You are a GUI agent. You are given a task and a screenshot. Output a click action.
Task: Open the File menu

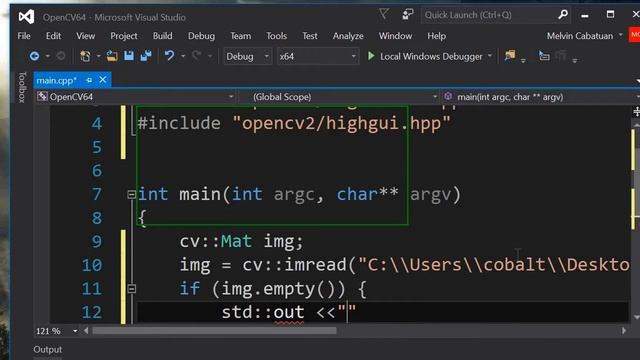coord(24,36)
